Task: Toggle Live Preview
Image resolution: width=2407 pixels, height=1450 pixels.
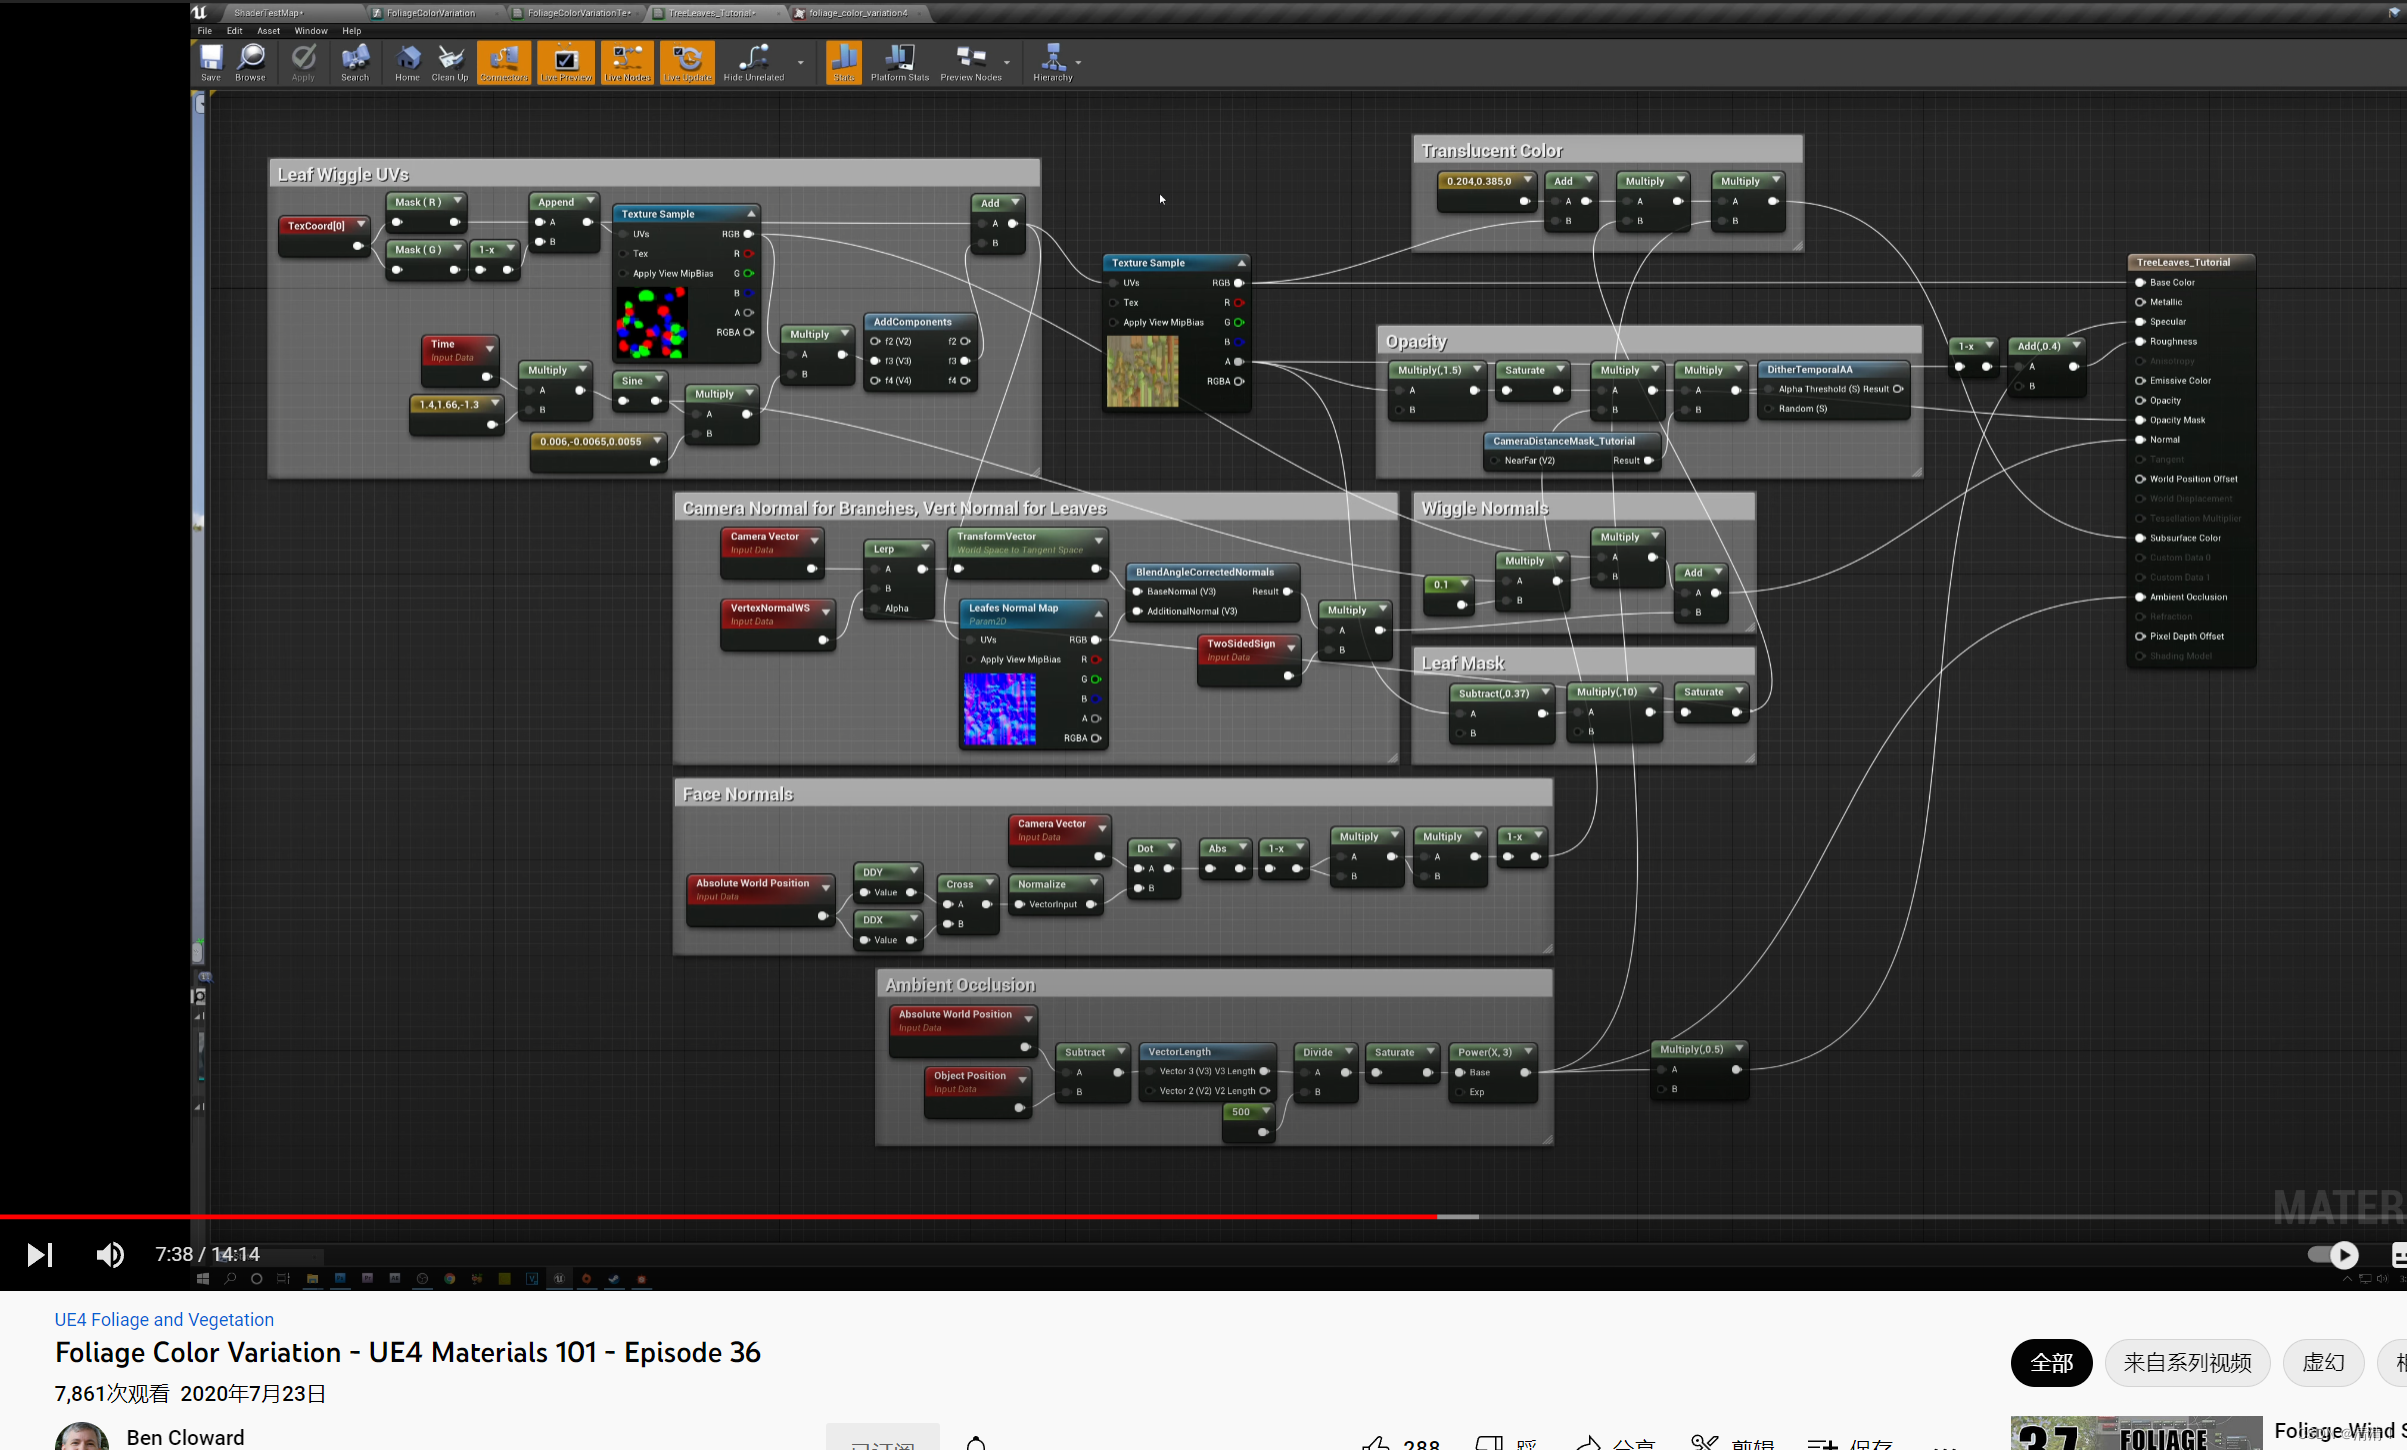Action: pos(565,62)
